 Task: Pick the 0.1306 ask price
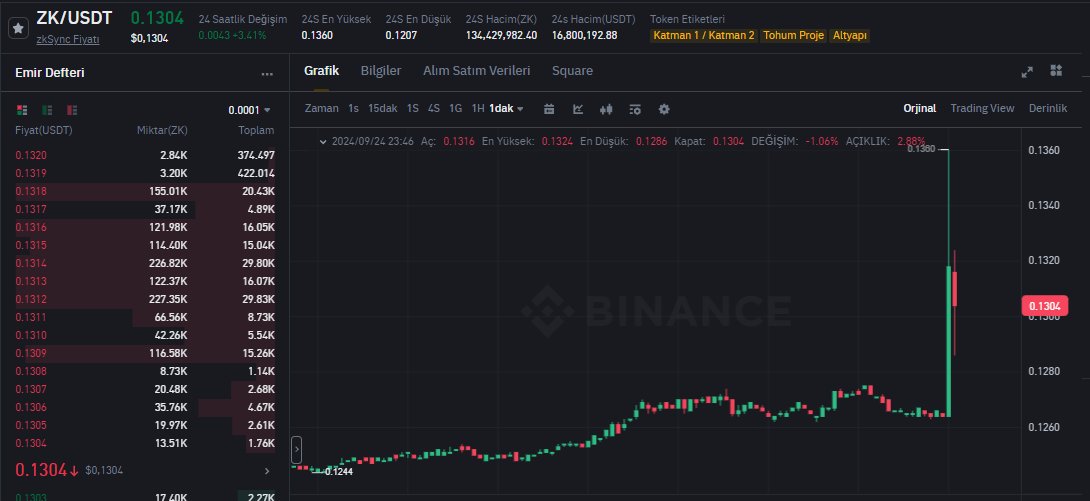(x=145, y=407)
